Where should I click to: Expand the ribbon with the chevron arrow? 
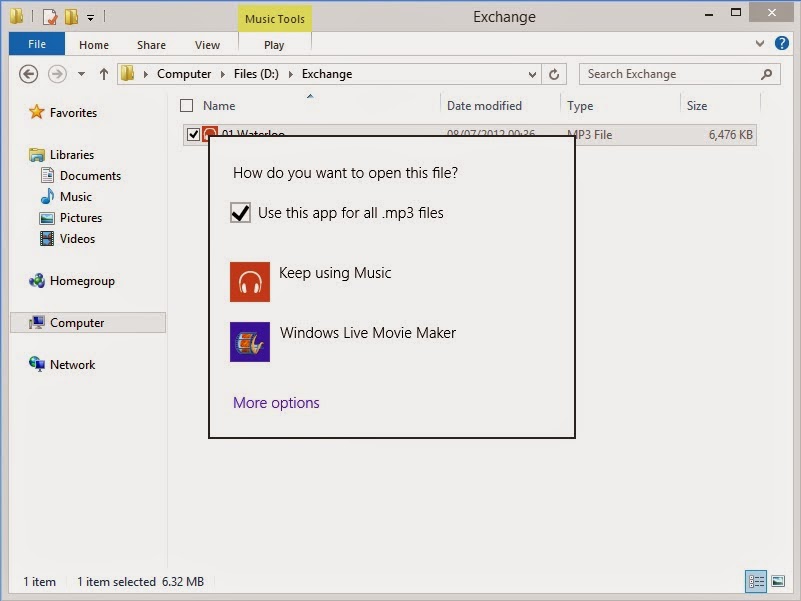760,44
